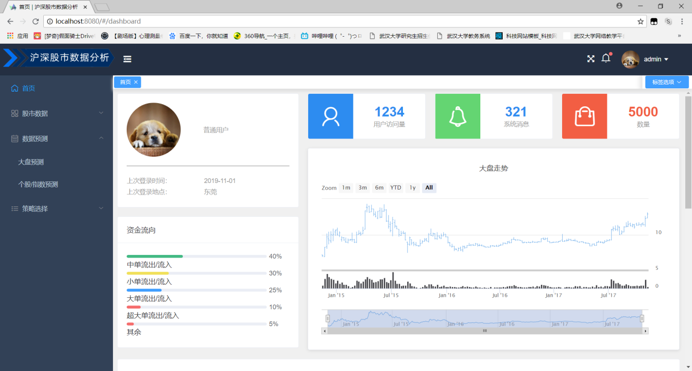Click the red shopping bag icon
Image resolution: width=692 pixels, height=371 pixels.
point(584,116)
